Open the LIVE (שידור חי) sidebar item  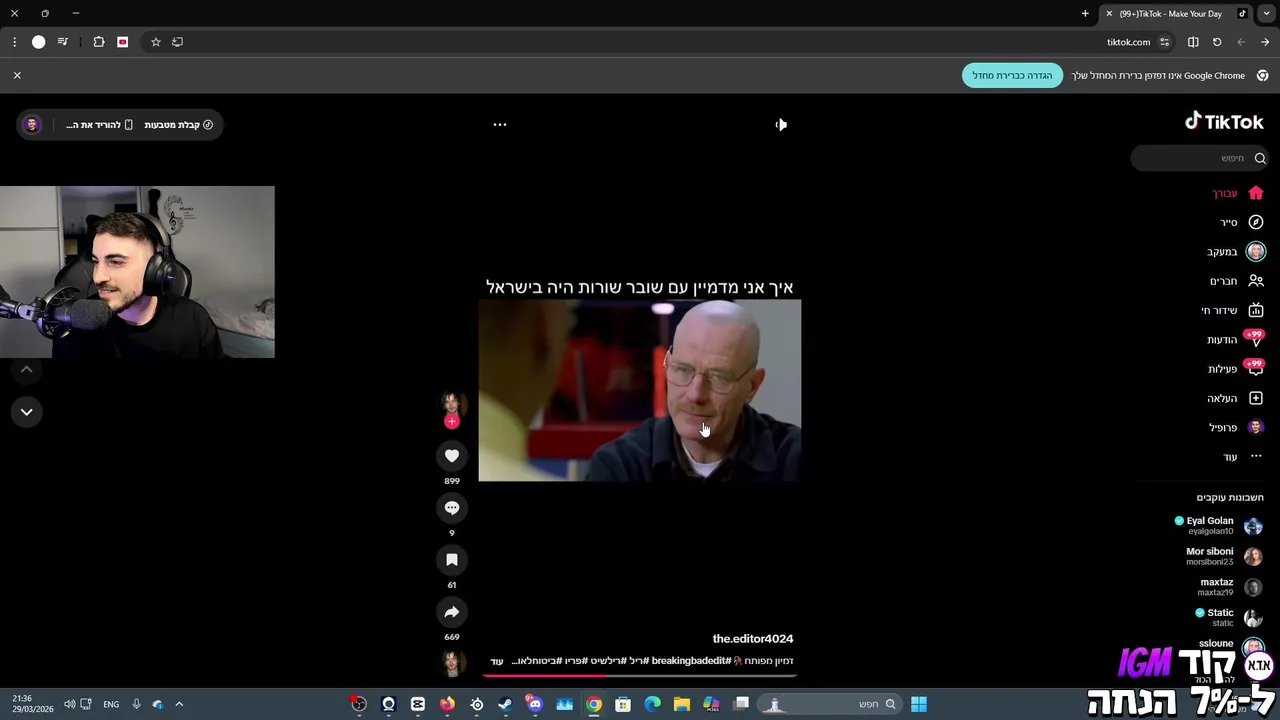point(1233,310)
